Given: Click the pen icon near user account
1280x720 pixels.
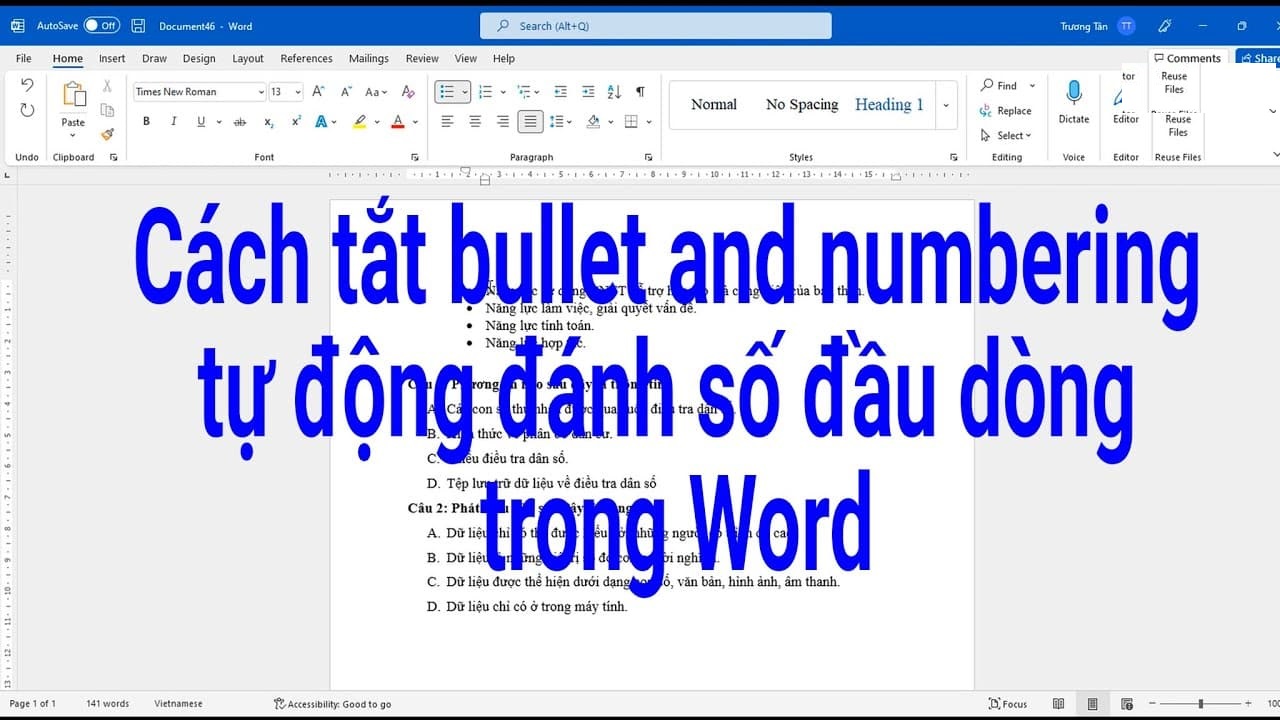Looking at the screenshot, I should coord(1164,26).
